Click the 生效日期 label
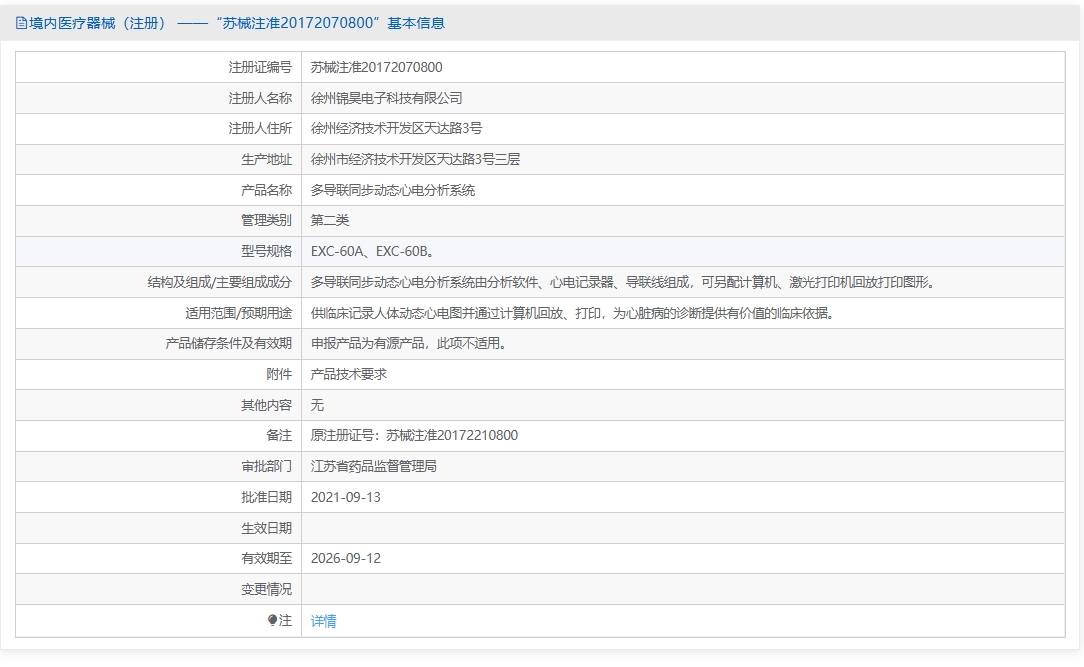Image resolution: width=1084 pixels, height=667 pixels. [x=266, y=528]
